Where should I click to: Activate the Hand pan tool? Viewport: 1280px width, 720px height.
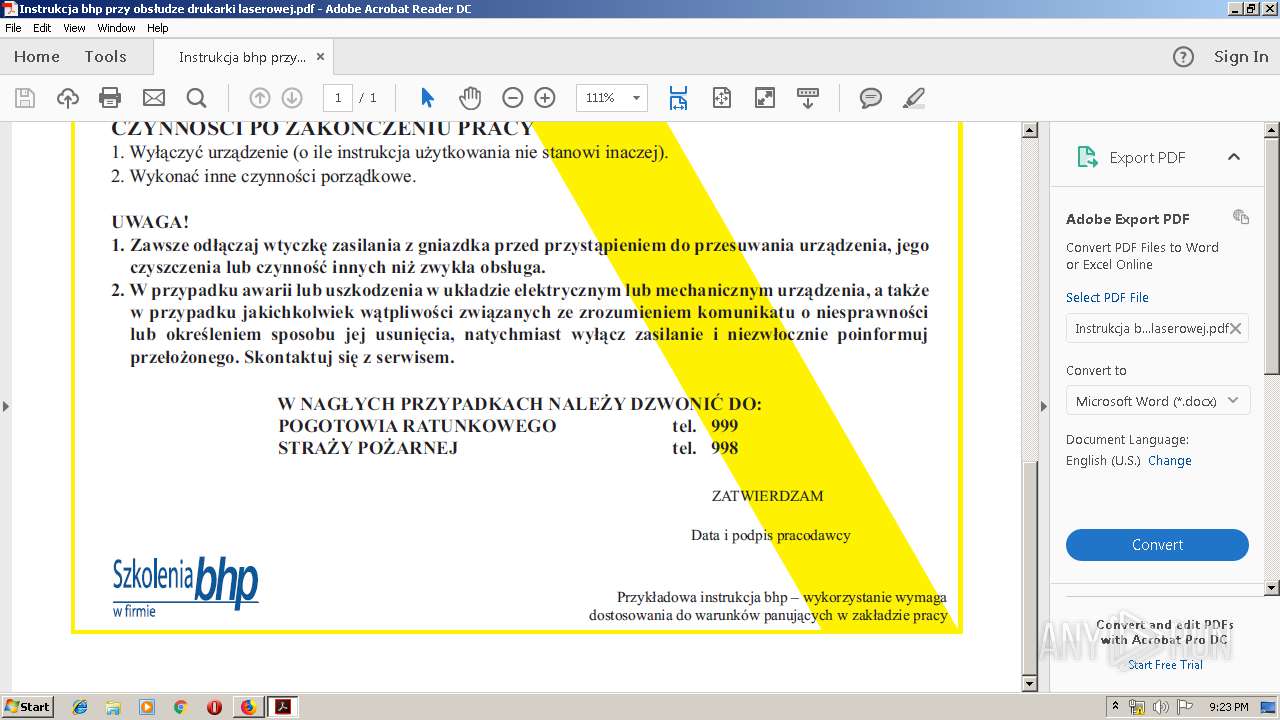470,98
